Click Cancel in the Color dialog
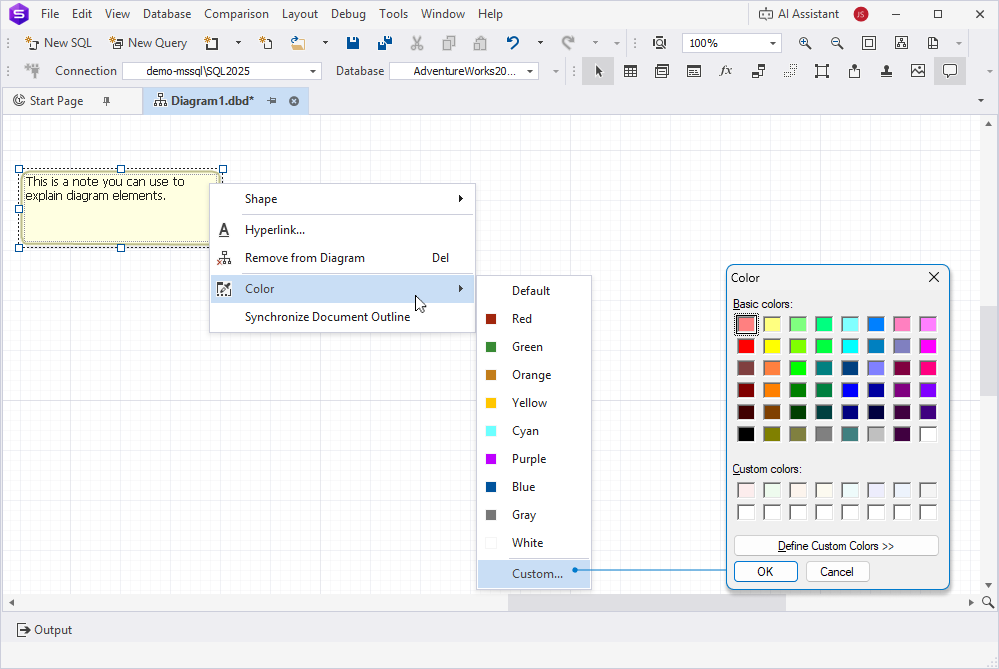Screen dimensions: 999x669 pos(837,572)
